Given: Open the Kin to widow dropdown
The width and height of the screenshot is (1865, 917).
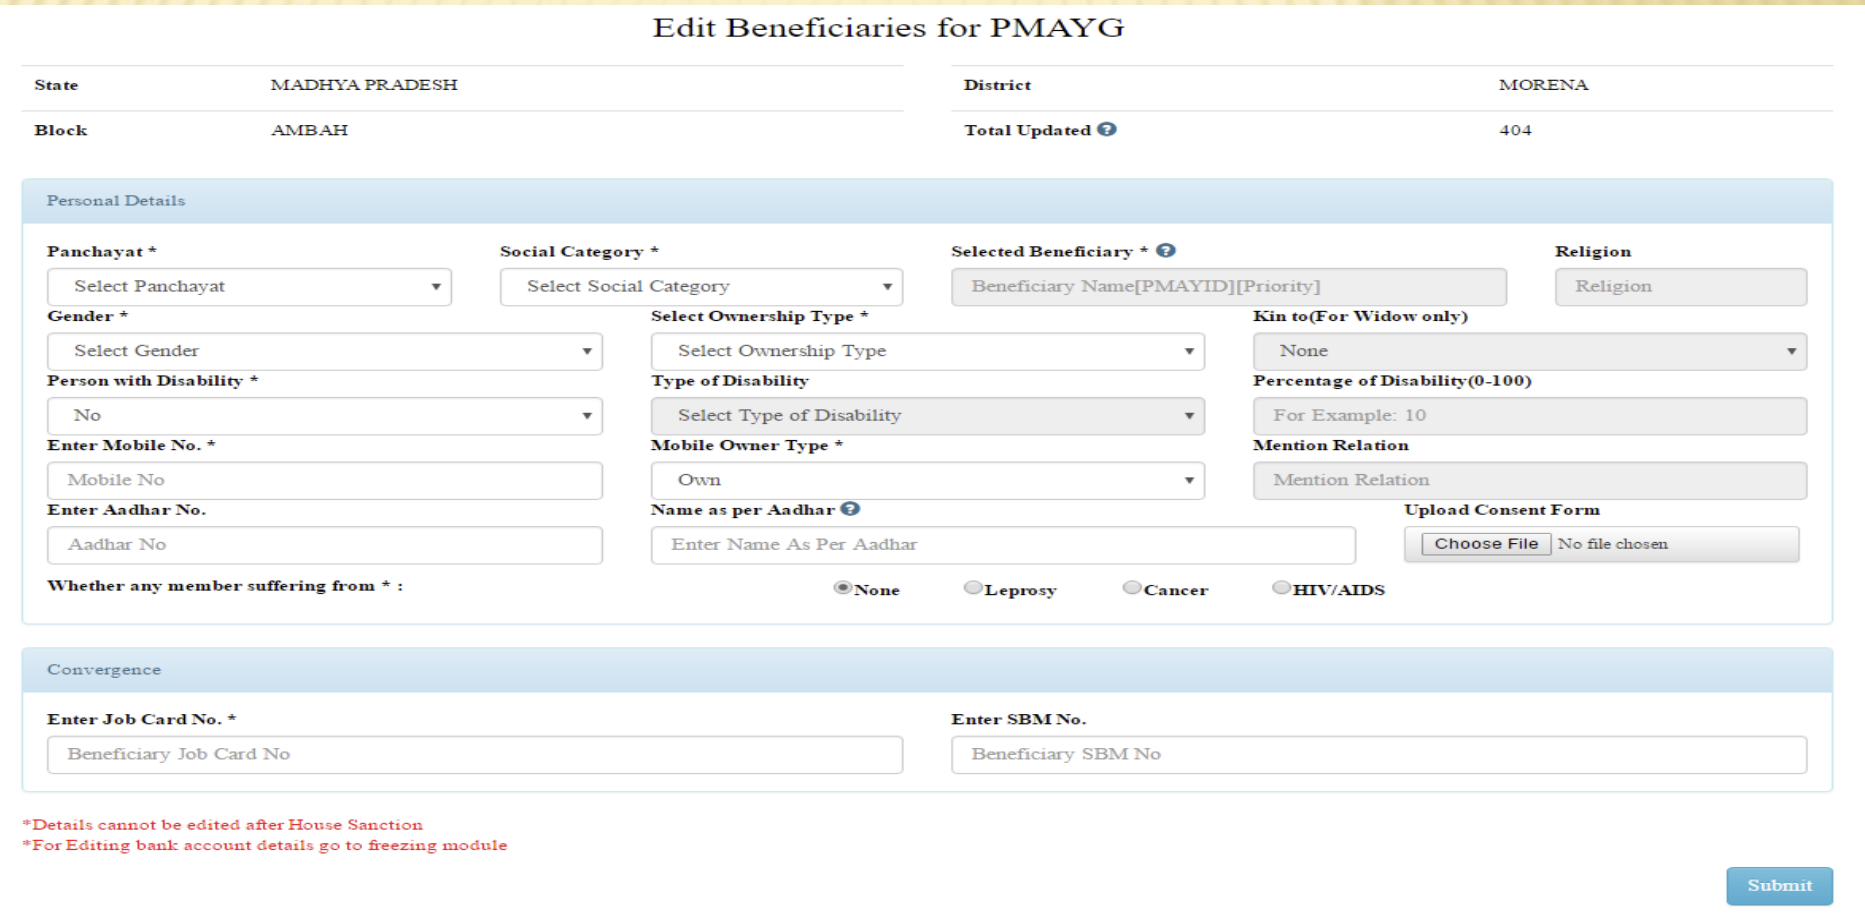Looking at the screenshot, I should point(1529,351).
